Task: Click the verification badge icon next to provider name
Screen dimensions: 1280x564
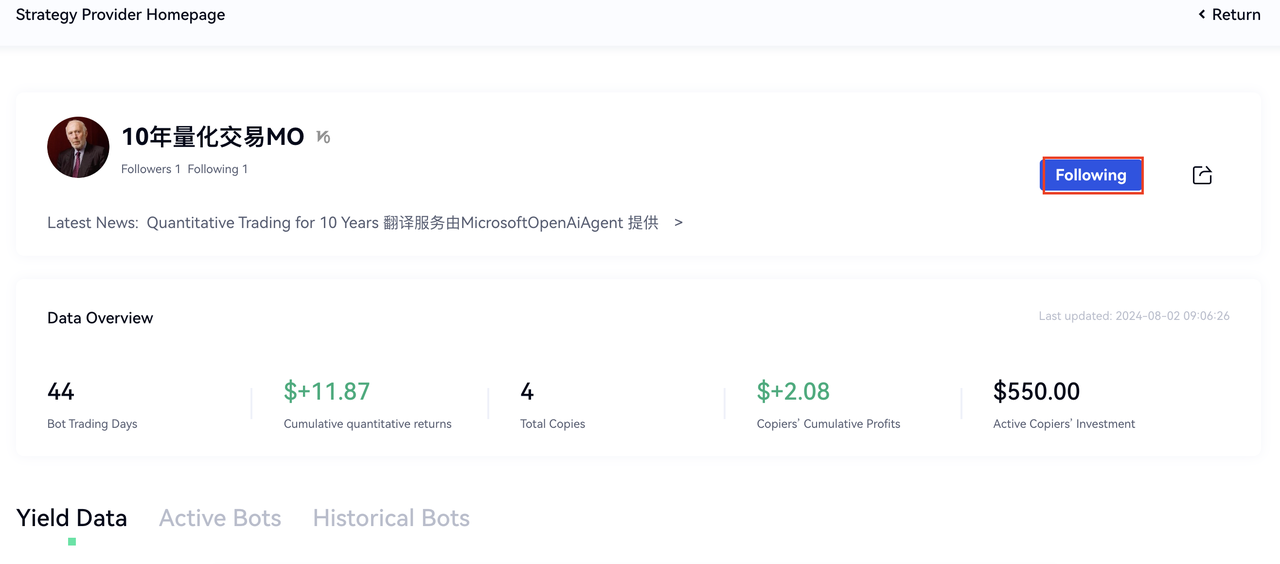Action: pyautogui.click(x=323, y=137)
